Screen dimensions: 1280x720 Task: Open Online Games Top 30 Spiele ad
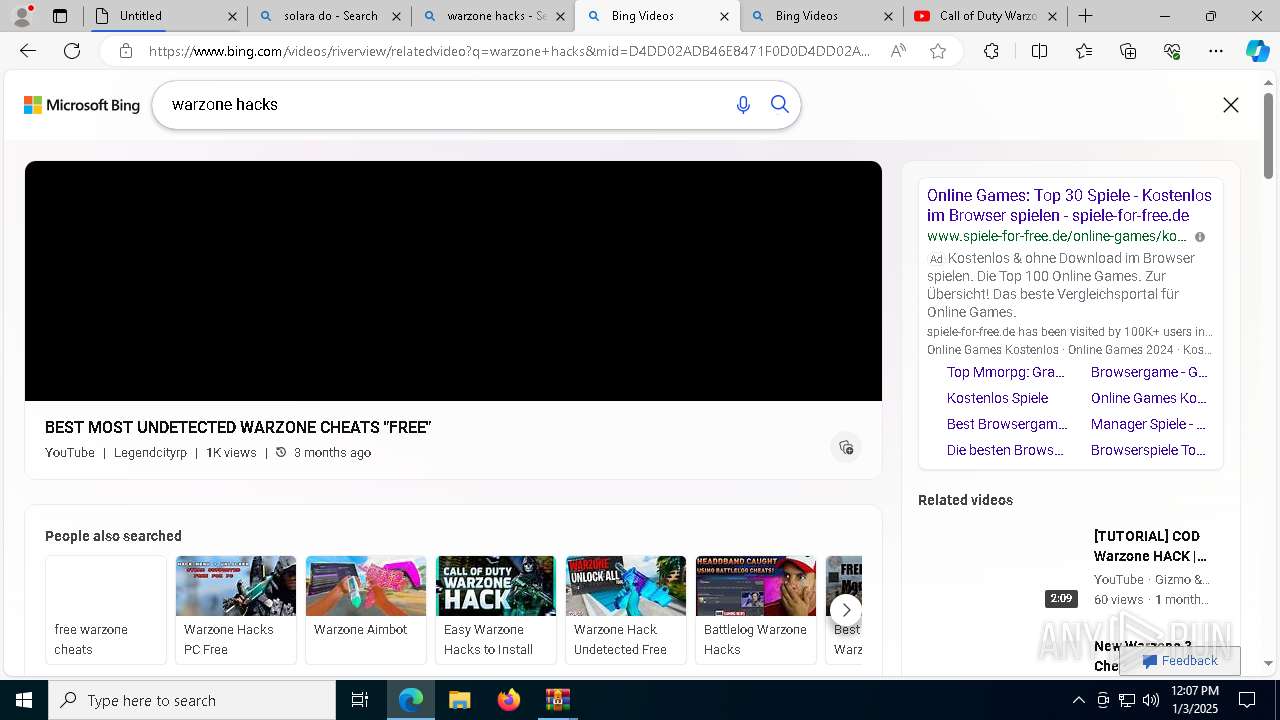[1069, 205]
